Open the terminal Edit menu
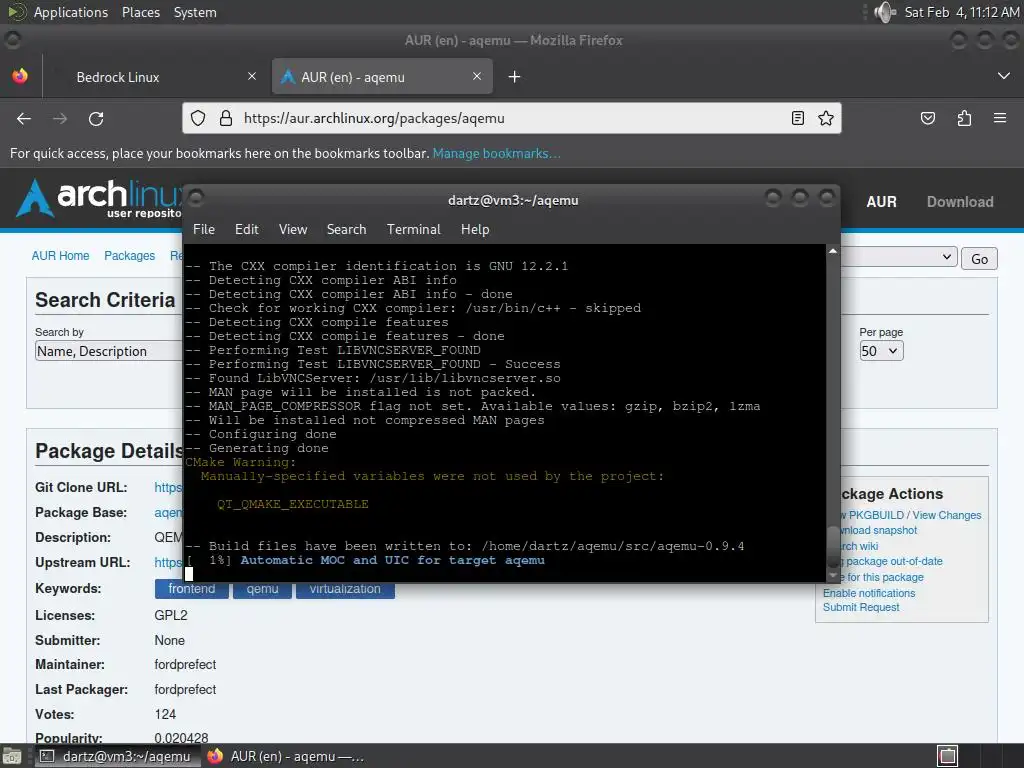Screen dimensions: 1024x768 (x=247, y=229)
